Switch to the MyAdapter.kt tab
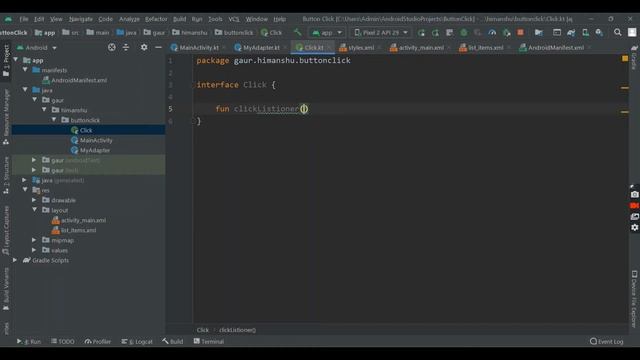 (x=261, y=48)
